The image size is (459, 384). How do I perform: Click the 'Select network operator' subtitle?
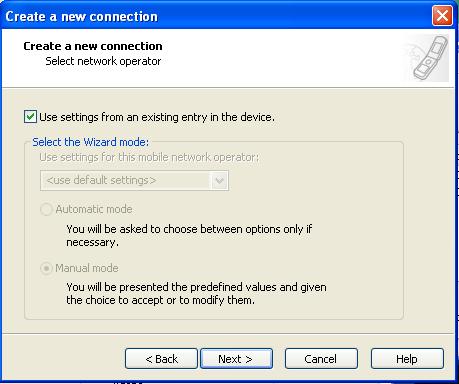click(103, 61)
